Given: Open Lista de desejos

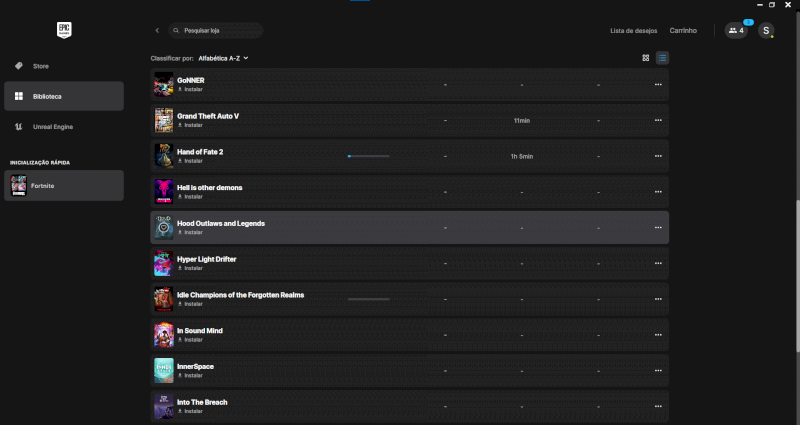Looking at the screenshot, I should [x=632, y=31].
